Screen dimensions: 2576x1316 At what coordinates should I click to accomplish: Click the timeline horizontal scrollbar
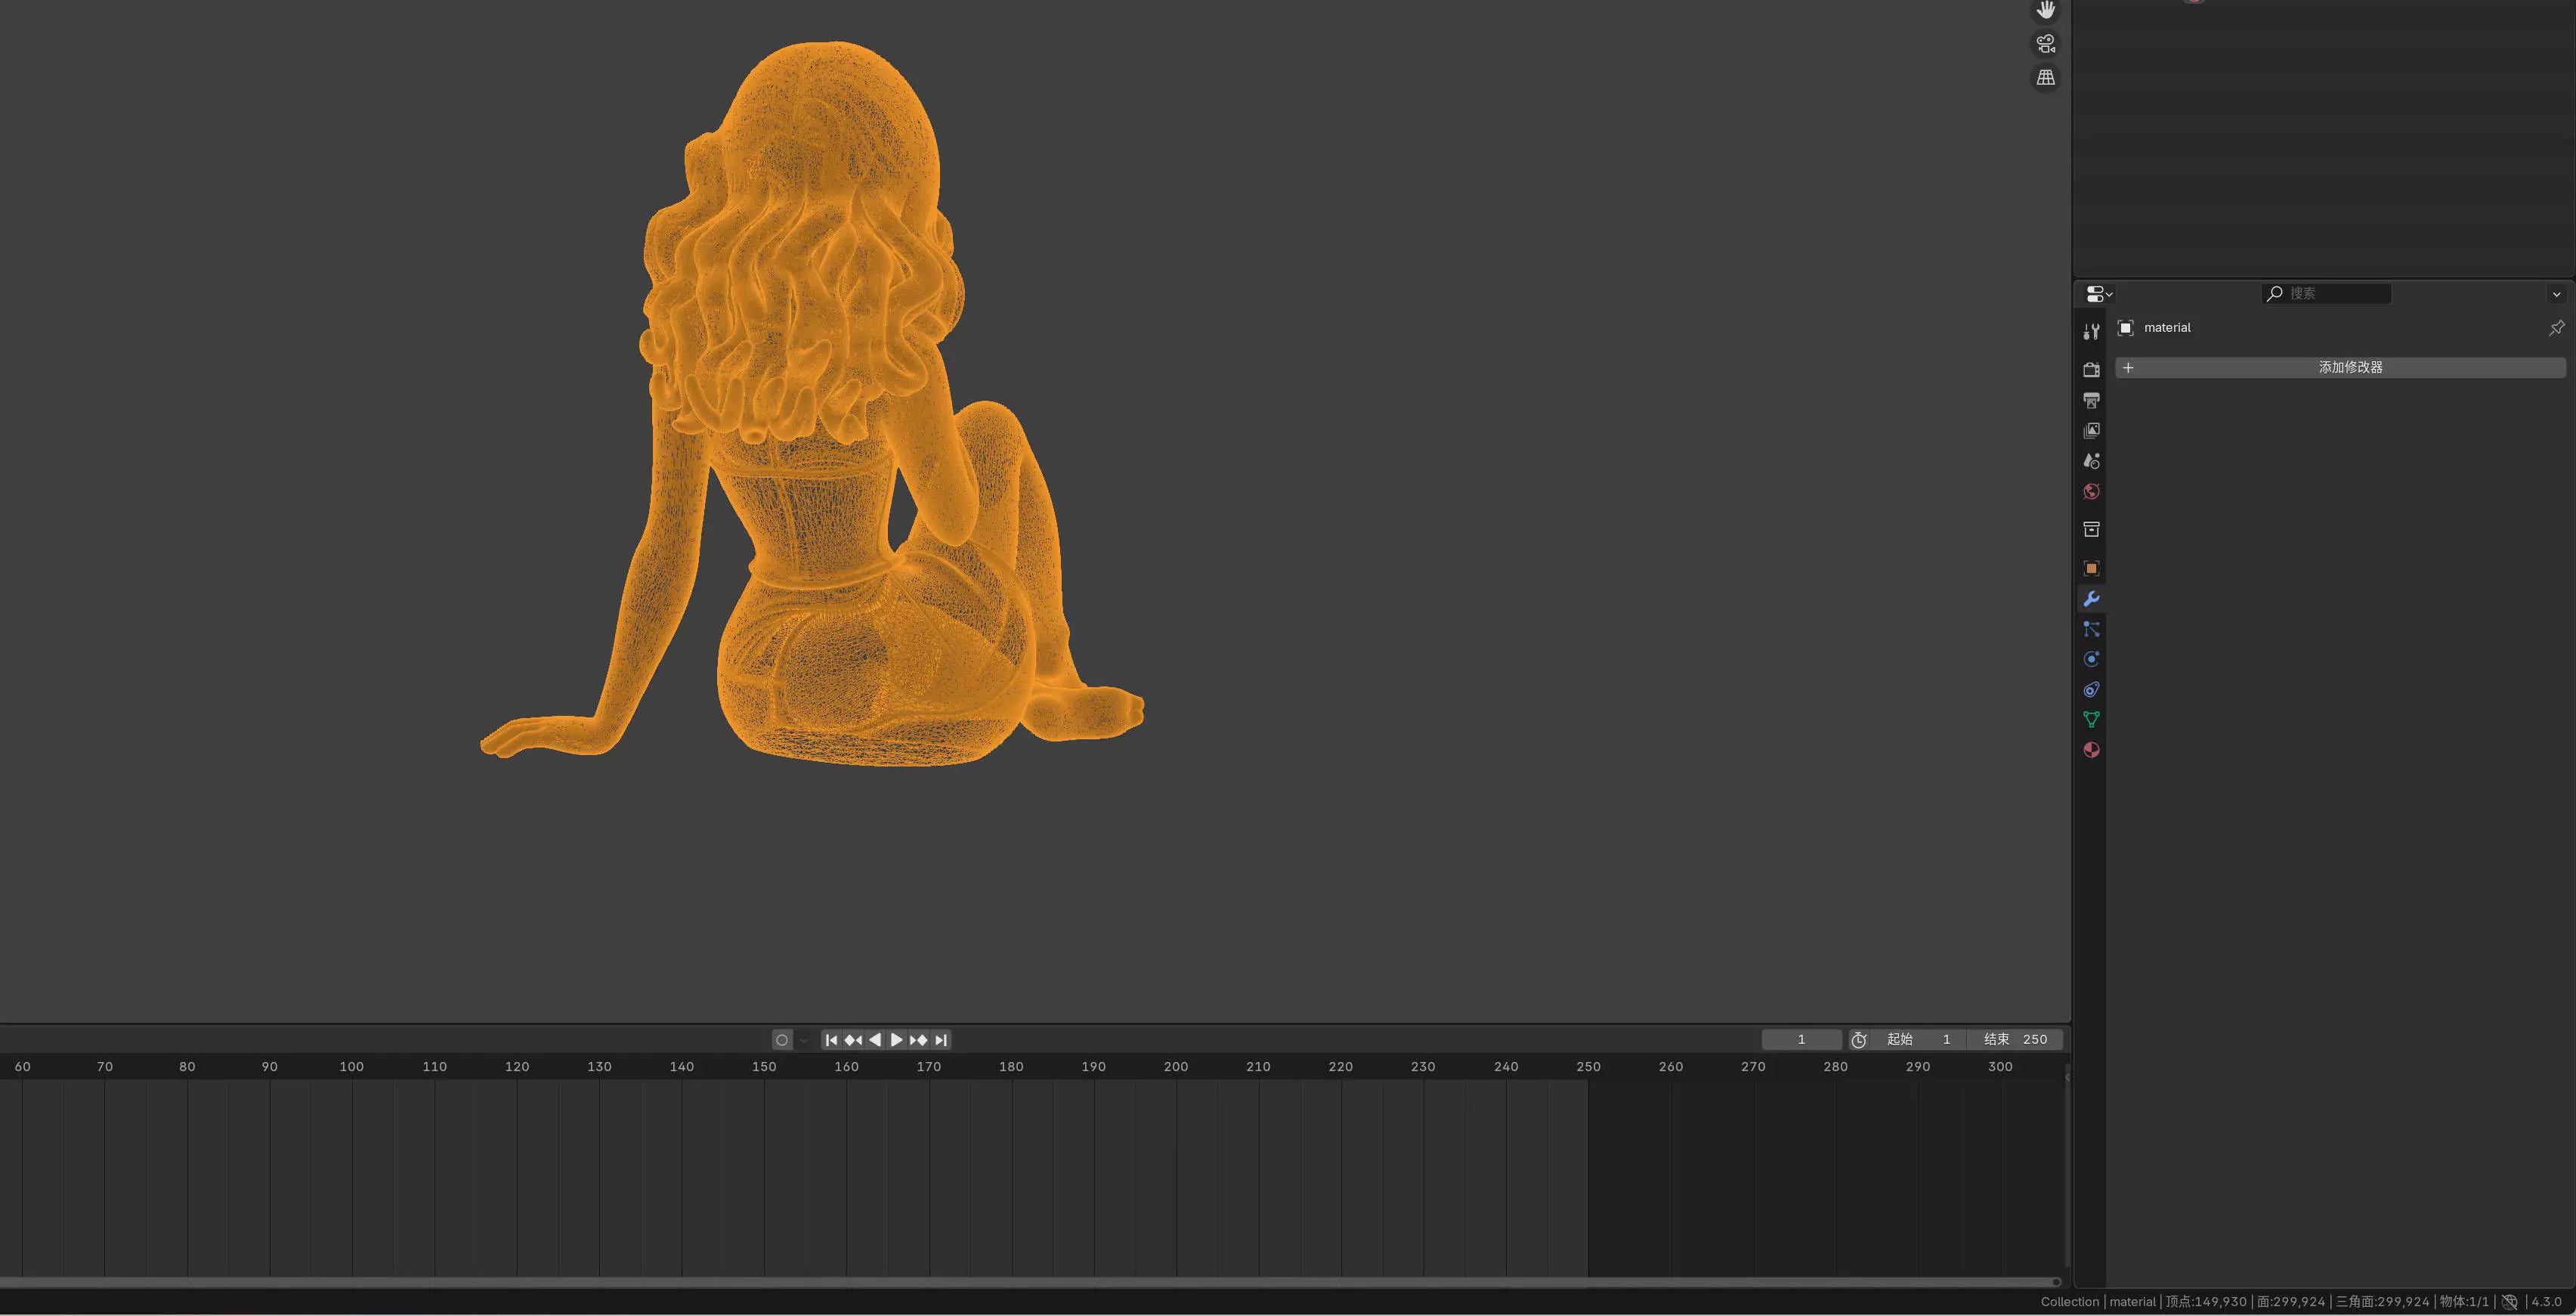click(1028, 1281)
